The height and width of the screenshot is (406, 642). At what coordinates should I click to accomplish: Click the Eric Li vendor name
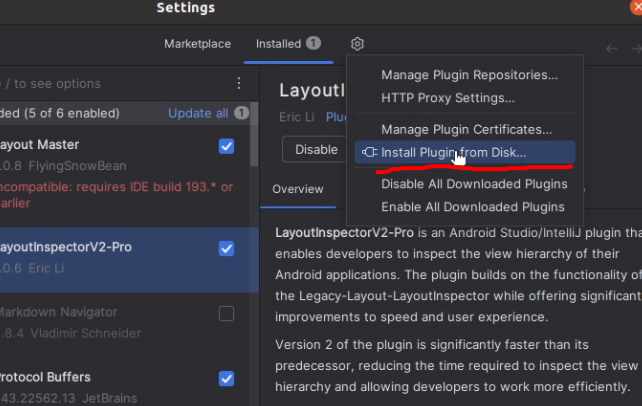pyautogui.click(x=296, y=117)
